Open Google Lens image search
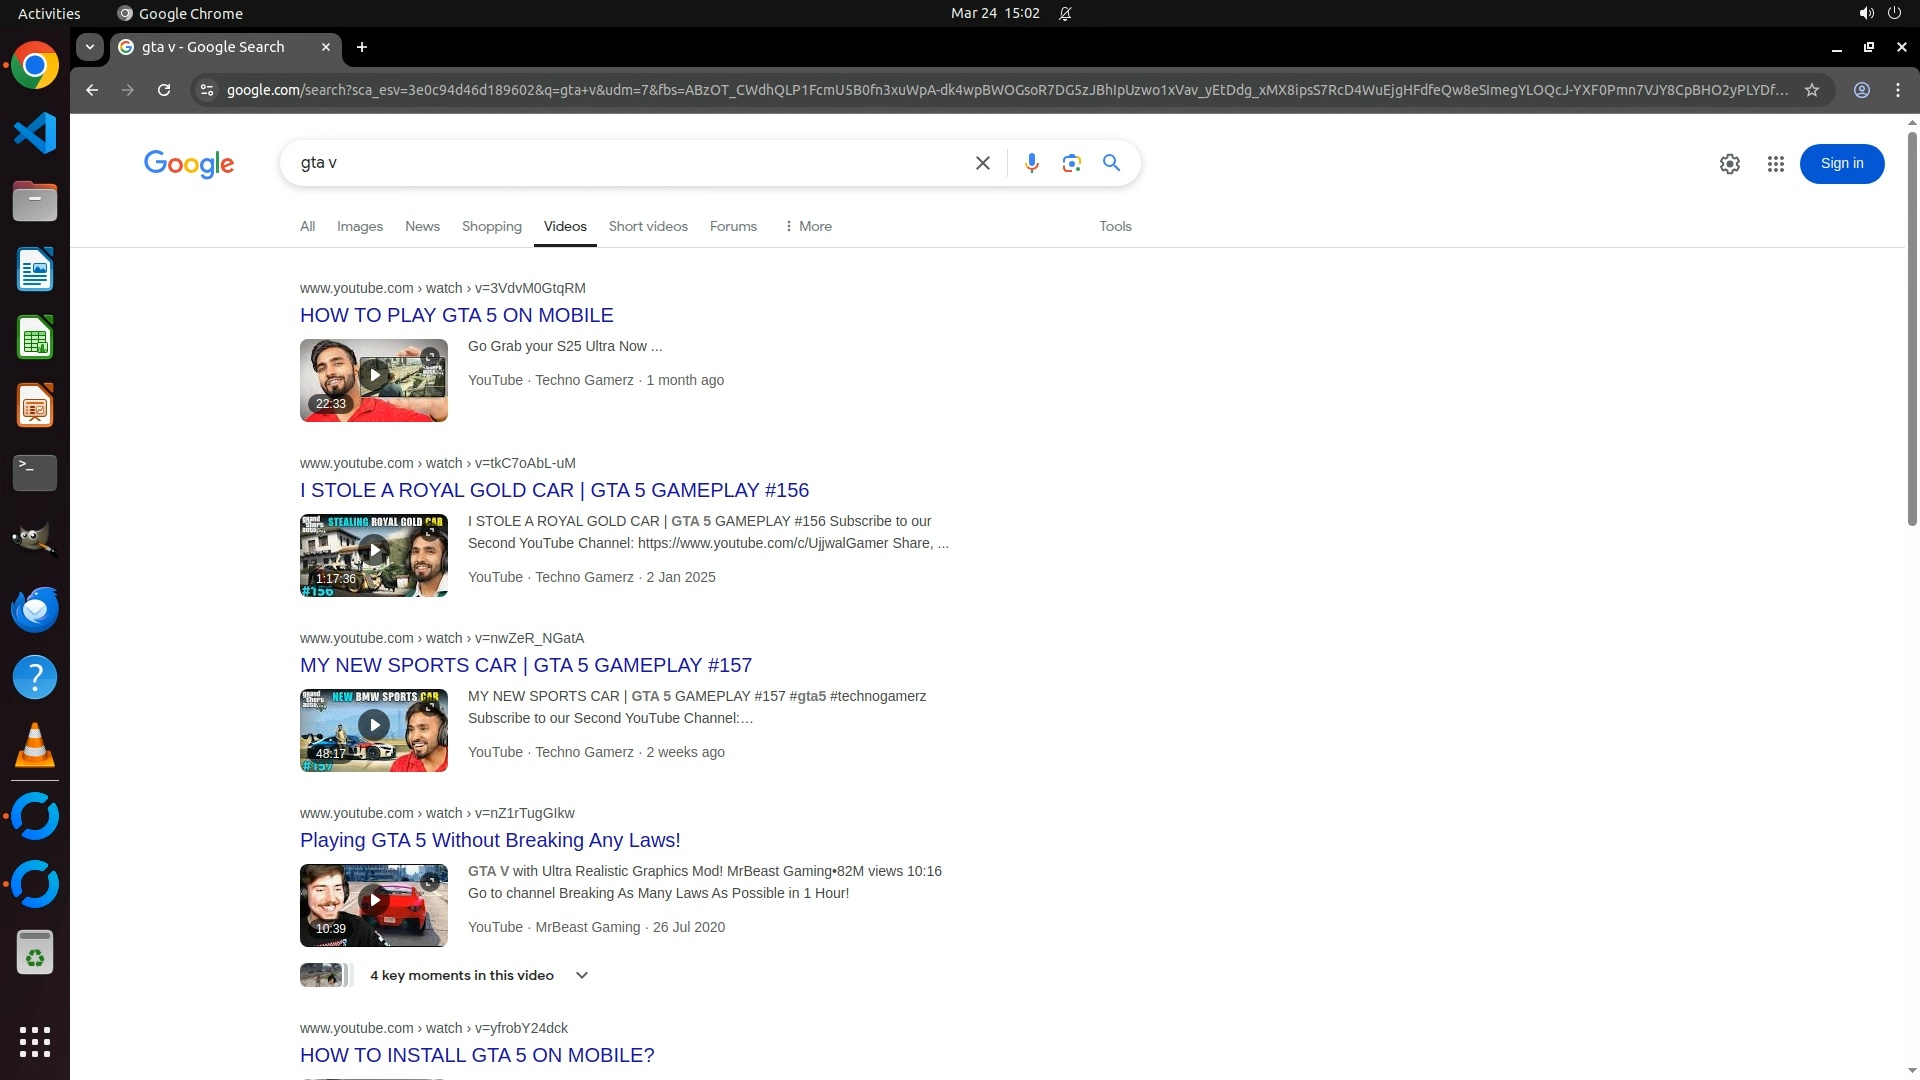 pyautogui.click(x=1071, y=163)
